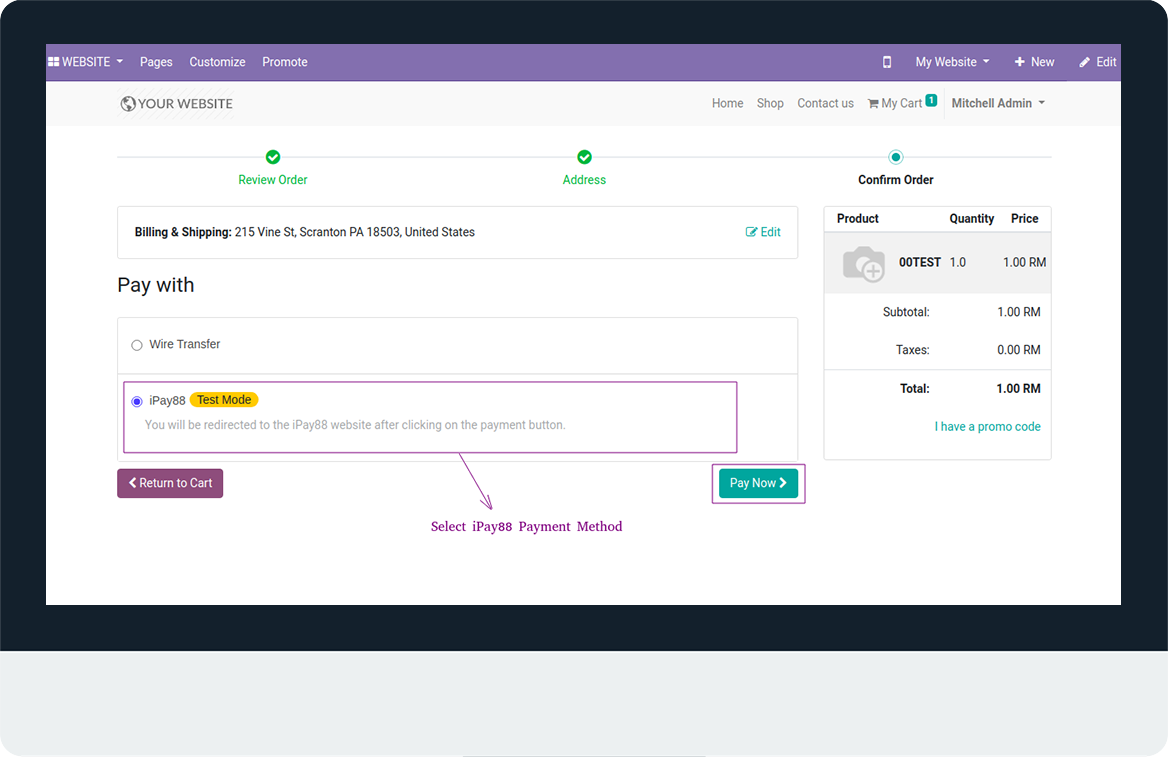
Task: Click the OOTEST product name
Action: coord(920,262)
